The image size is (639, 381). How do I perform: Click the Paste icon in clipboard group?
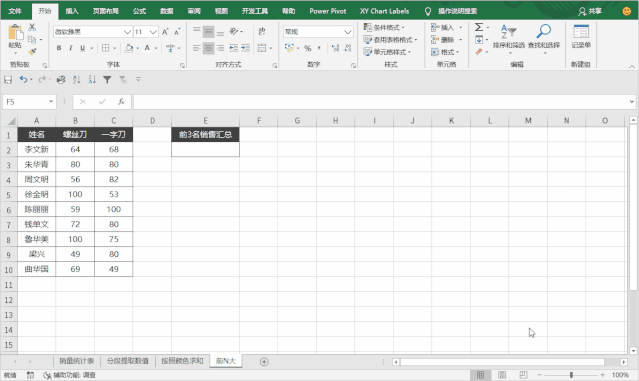point(15,33)
